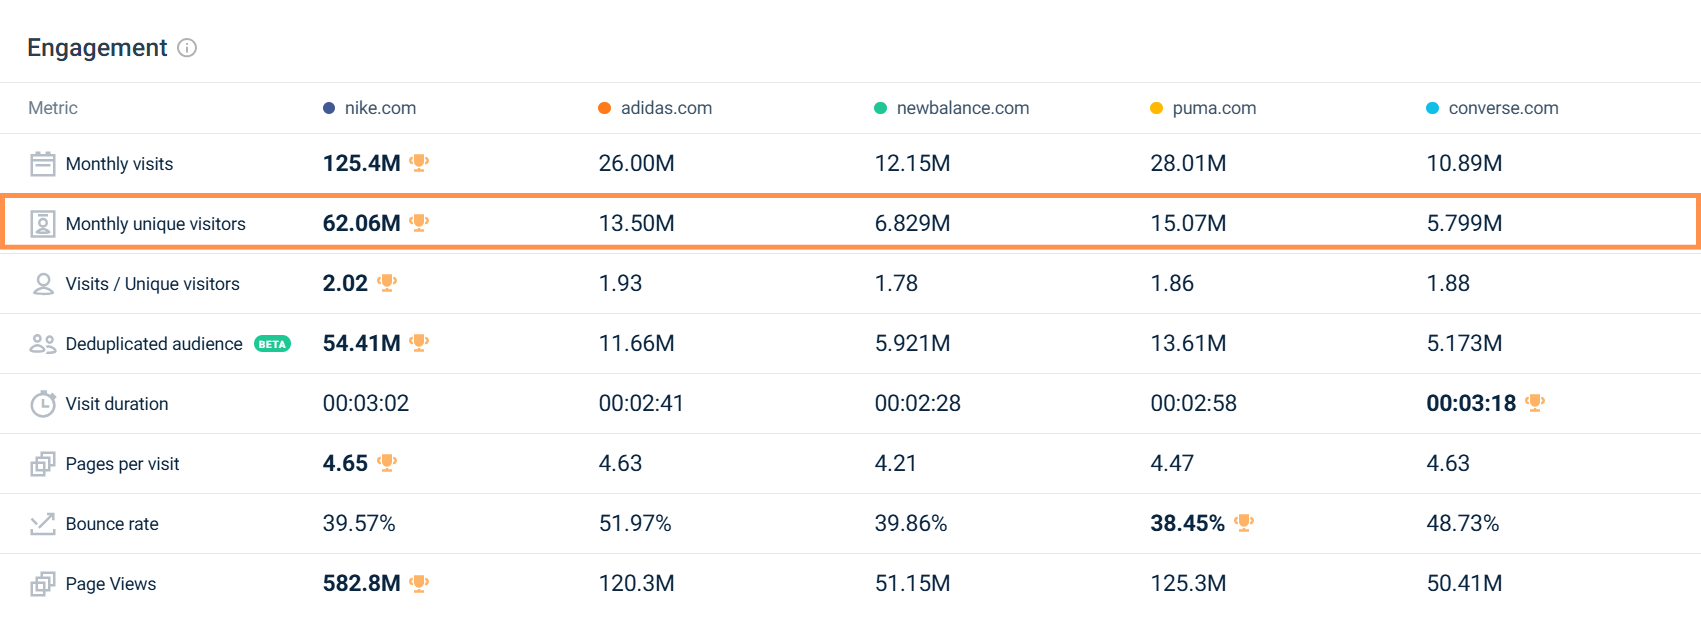
Task: Click the Visit duration clock icon
Action: [43, 404]
